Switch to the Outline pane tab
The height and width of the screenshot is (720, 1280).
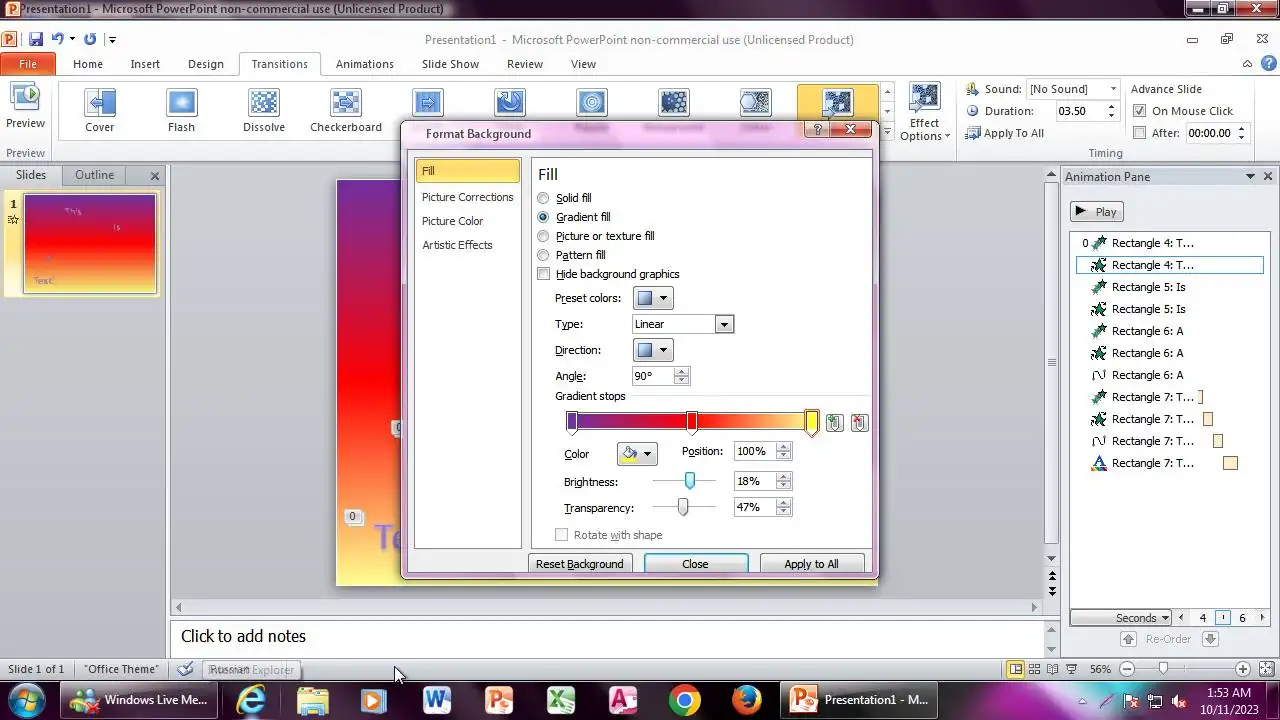point(95,175)
